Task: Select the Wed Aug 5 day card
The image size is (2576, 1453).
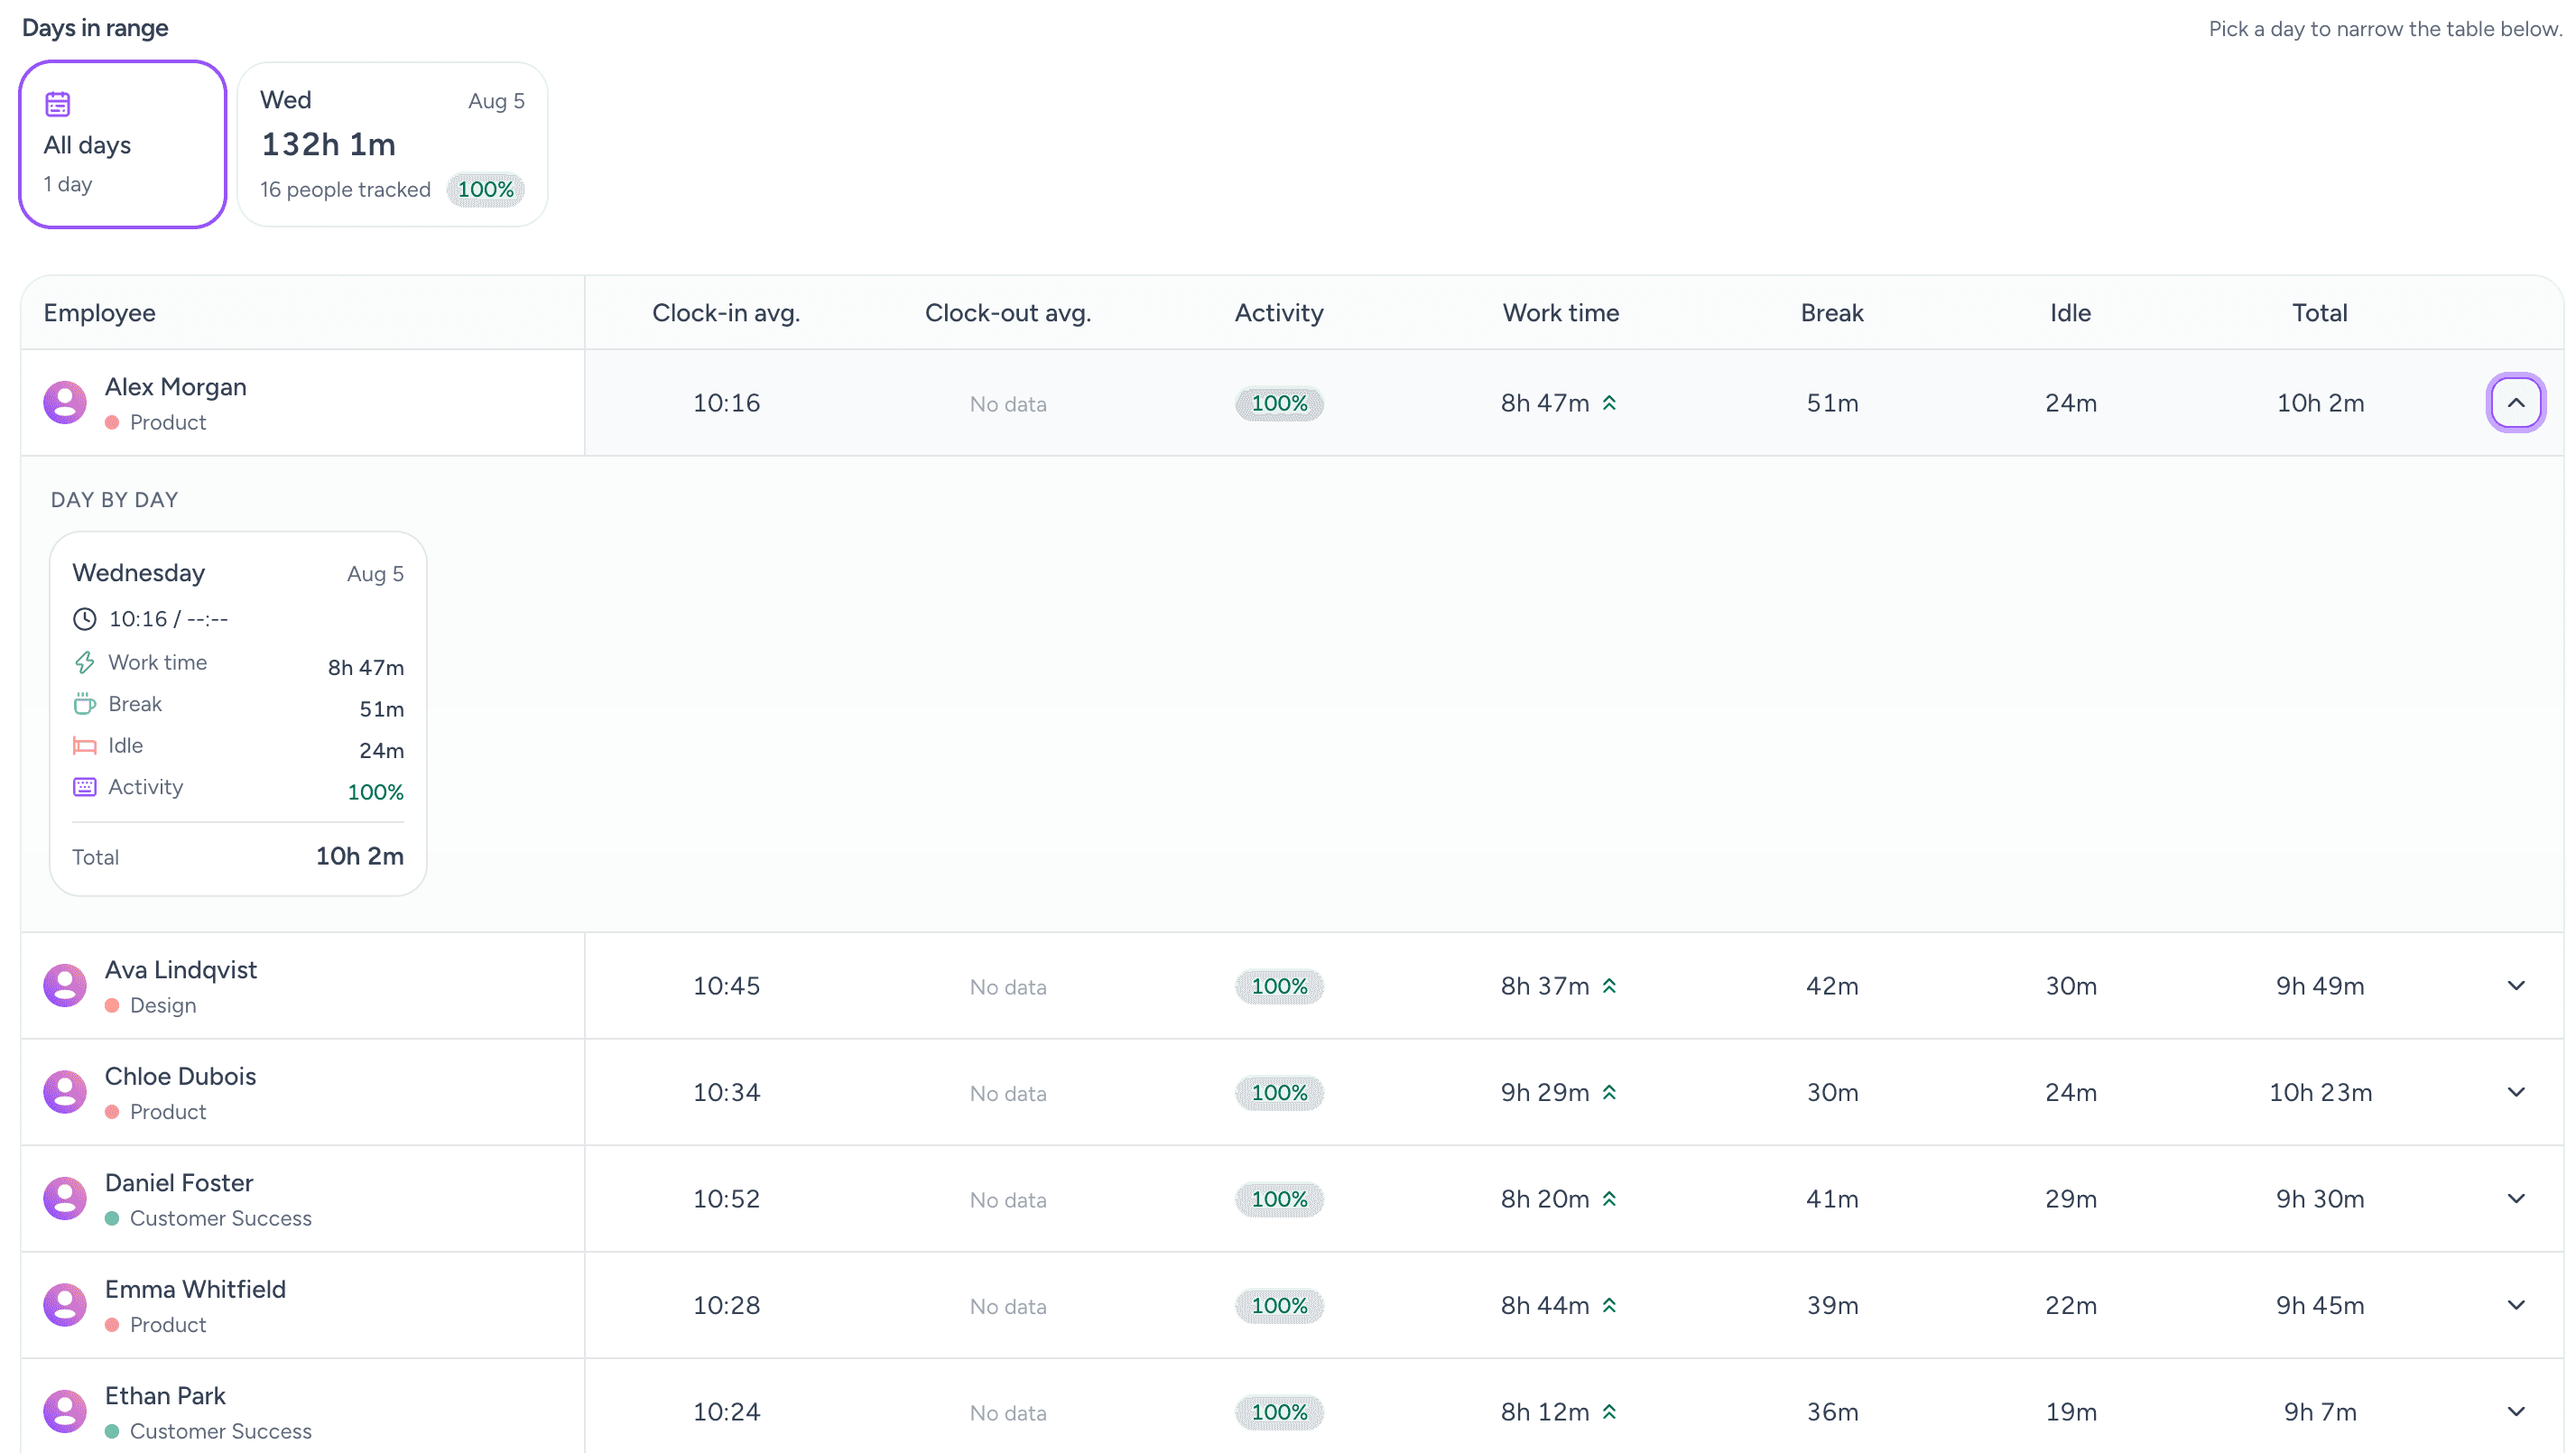Action: (x=392, y=144)
